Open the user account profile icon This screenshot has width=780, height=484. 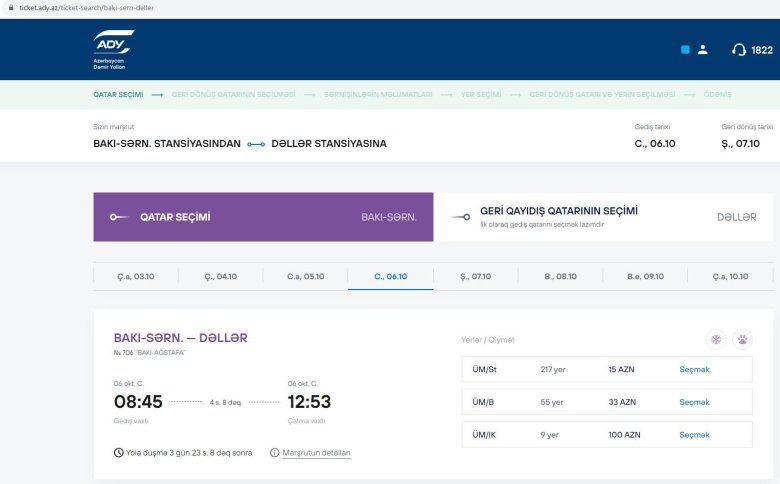(703, 49)
